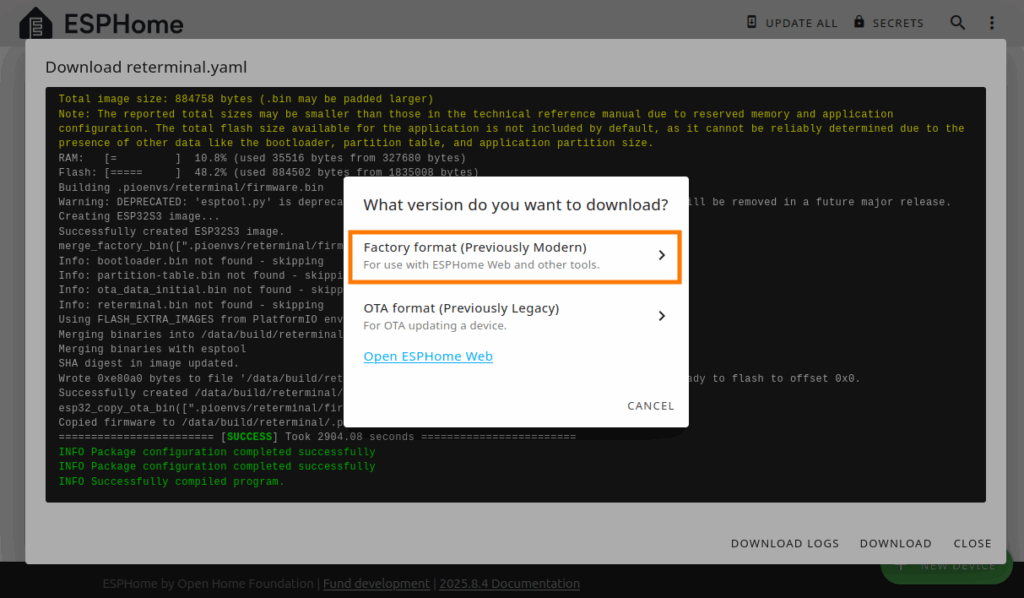Click the Update All button
The width and height of the screenshot is (1024, 598).
coord(792,23)
